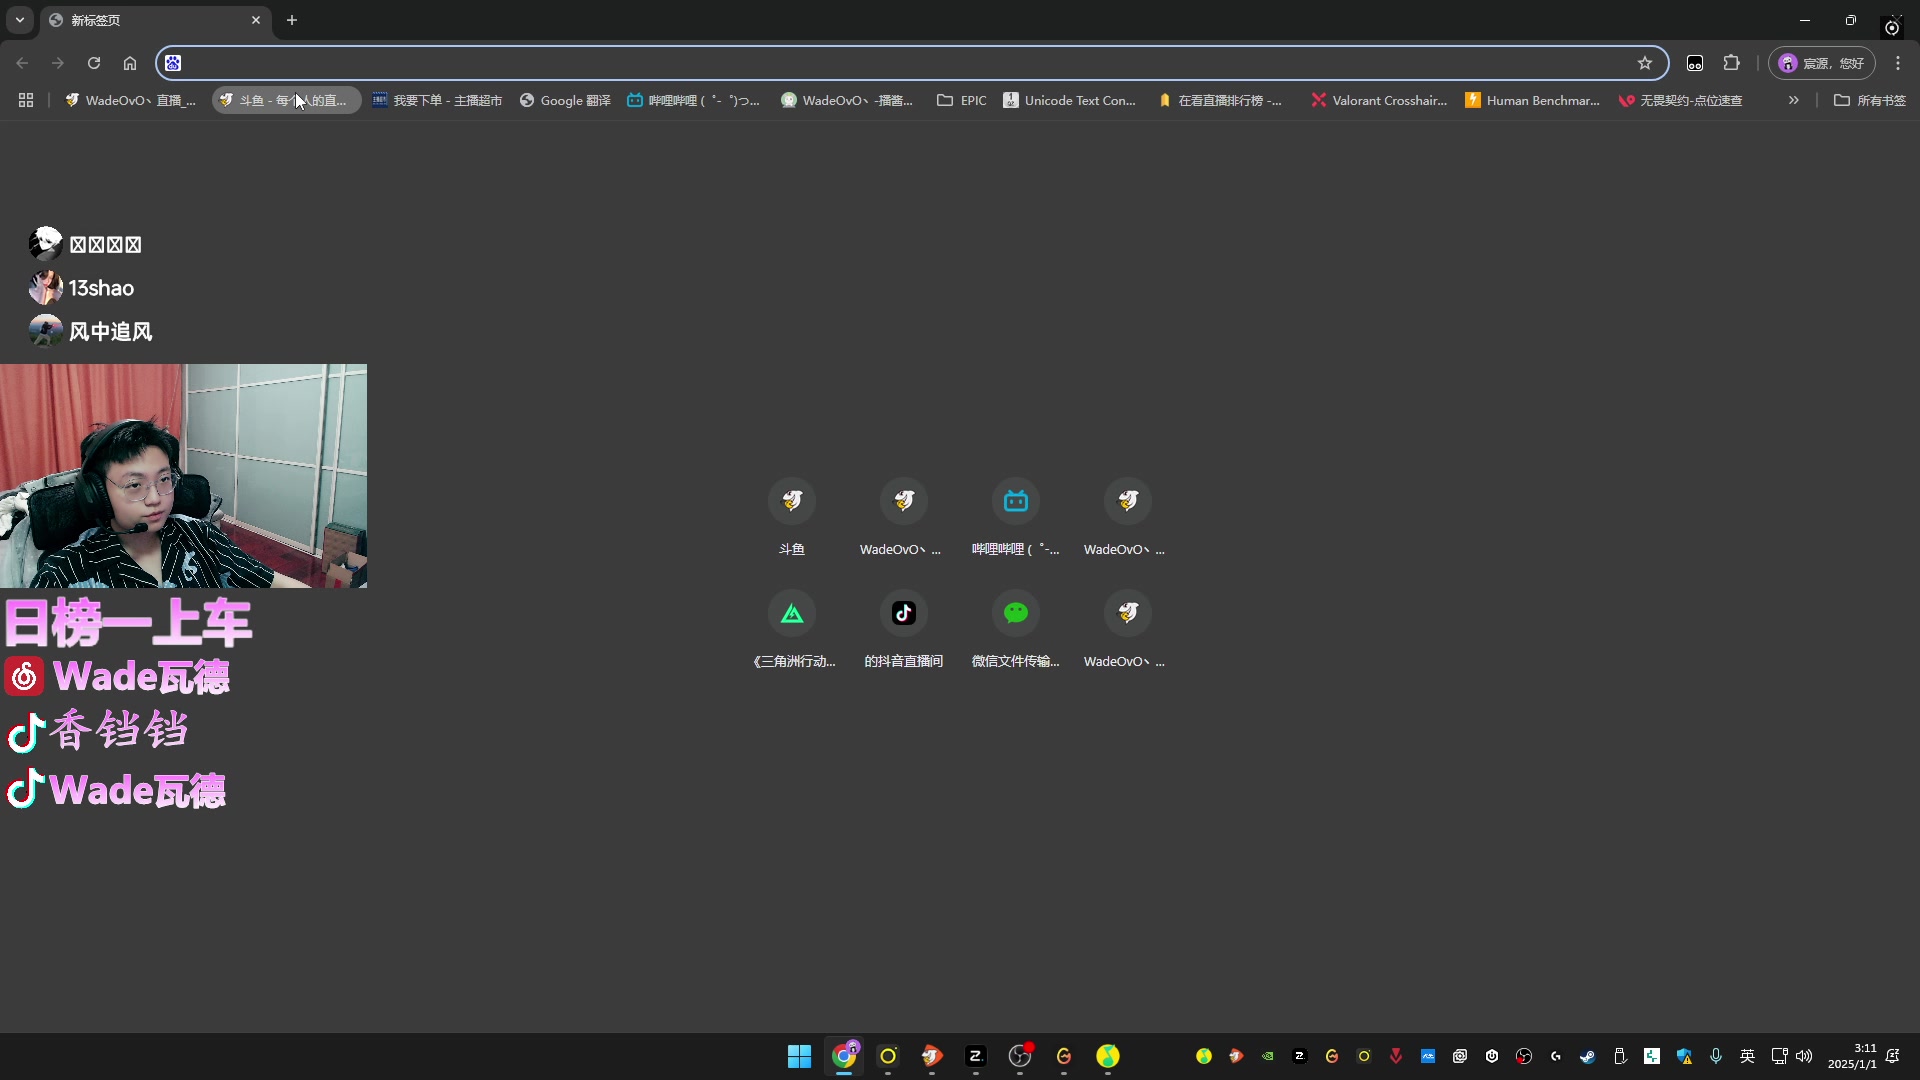Open the WeChat file transfer shortcut

pos(1015,613)
